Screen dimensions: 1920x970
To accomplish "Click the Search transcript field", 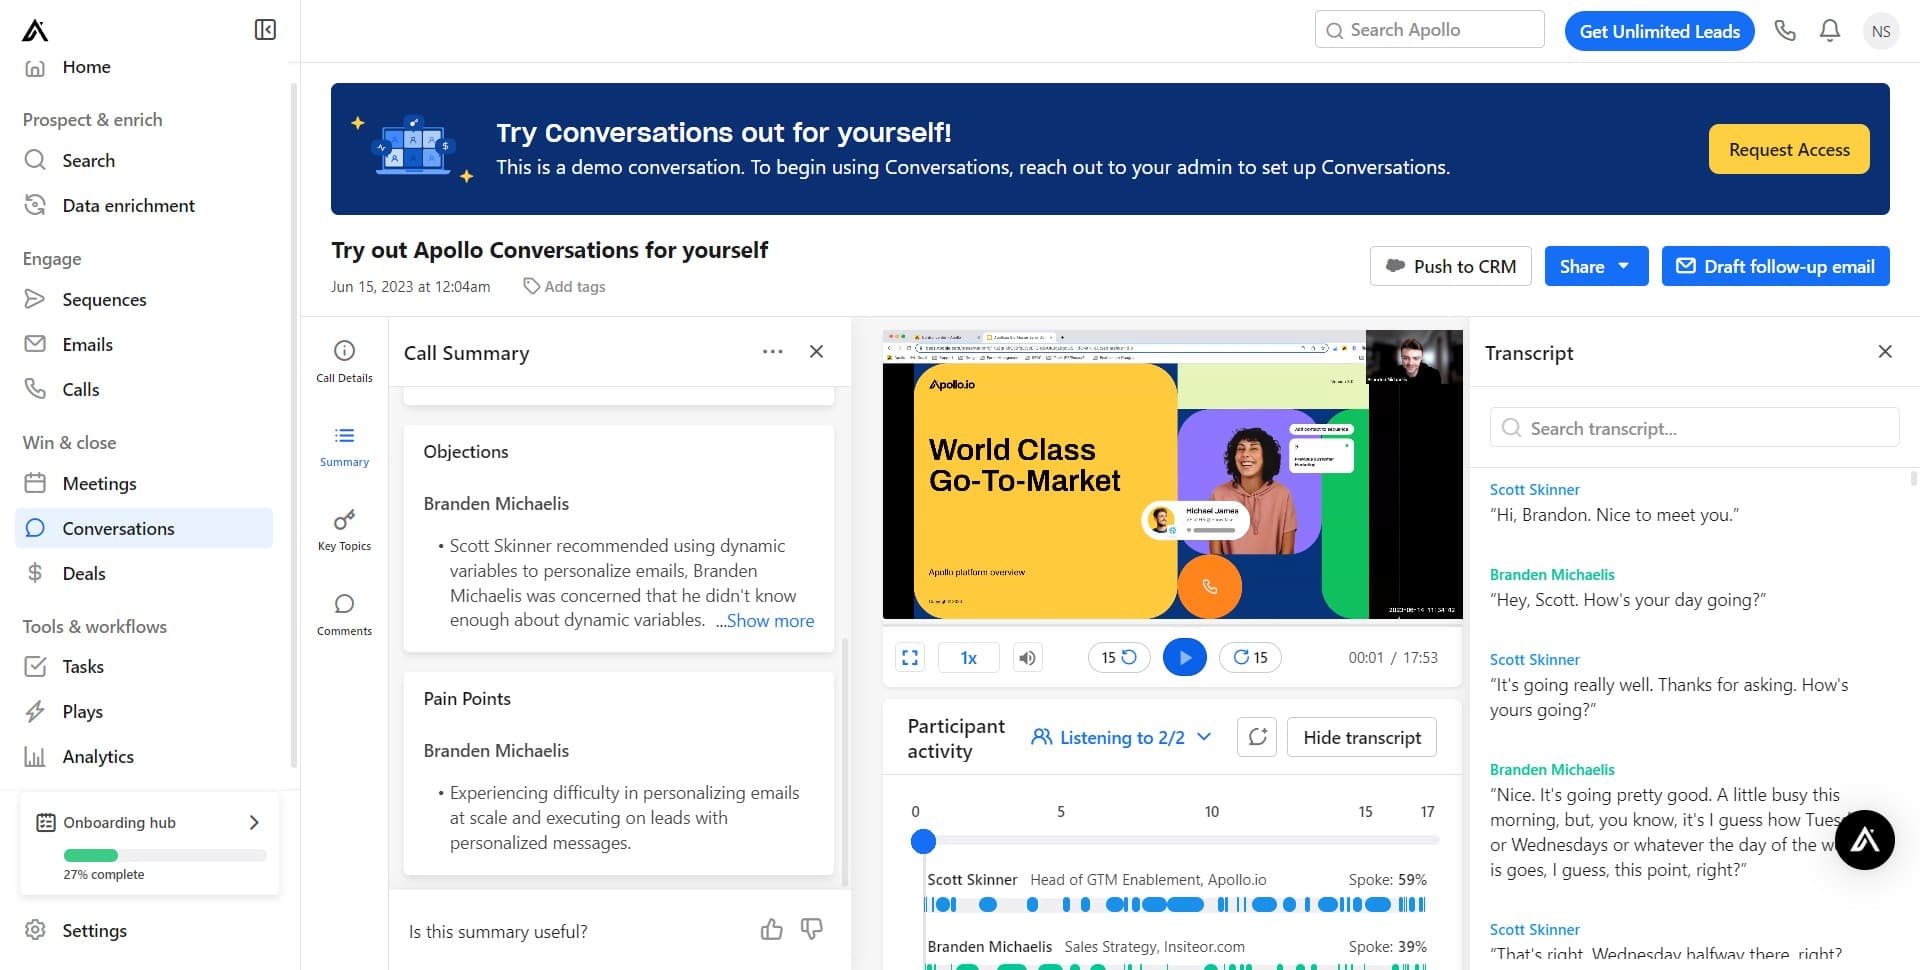I will [x=1694, y=428].
